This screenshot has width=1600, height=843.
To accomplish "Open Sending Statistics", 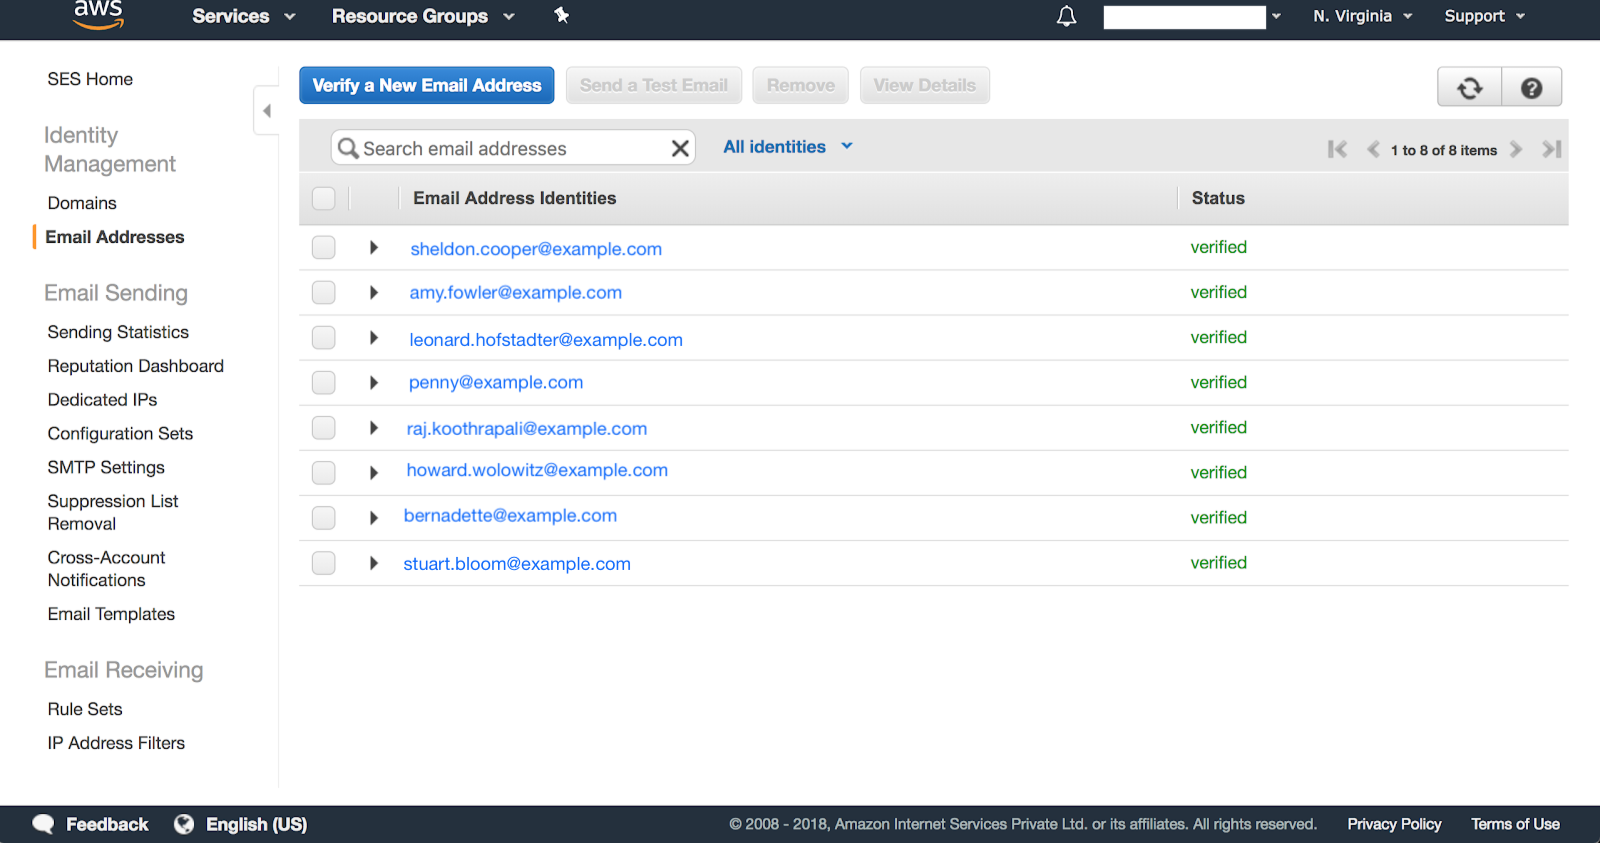I will [118, 332].
